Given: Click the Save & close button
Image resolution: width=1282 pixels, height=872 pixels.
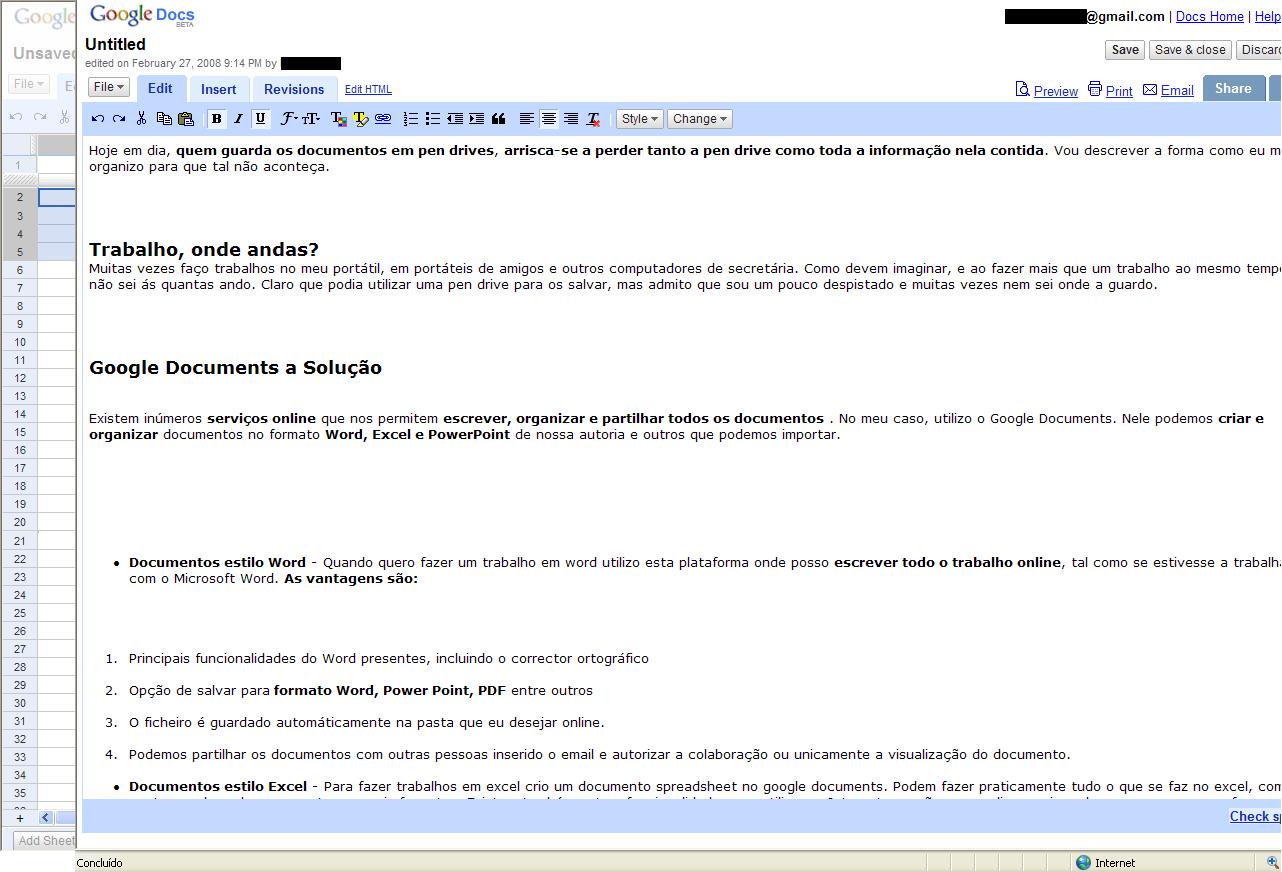Looking at the screenshot, I should [1190, 50].
